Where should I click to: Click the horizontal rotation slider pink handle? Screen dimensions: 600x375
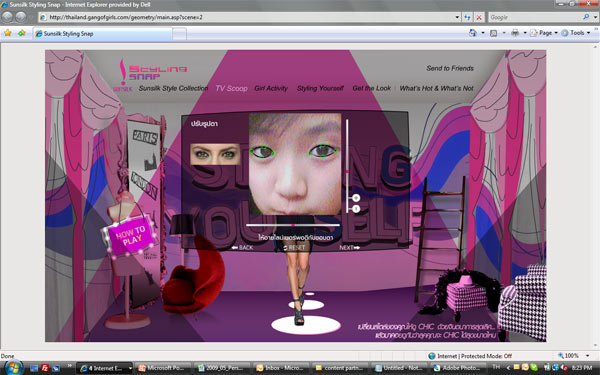tap(293, 225)
